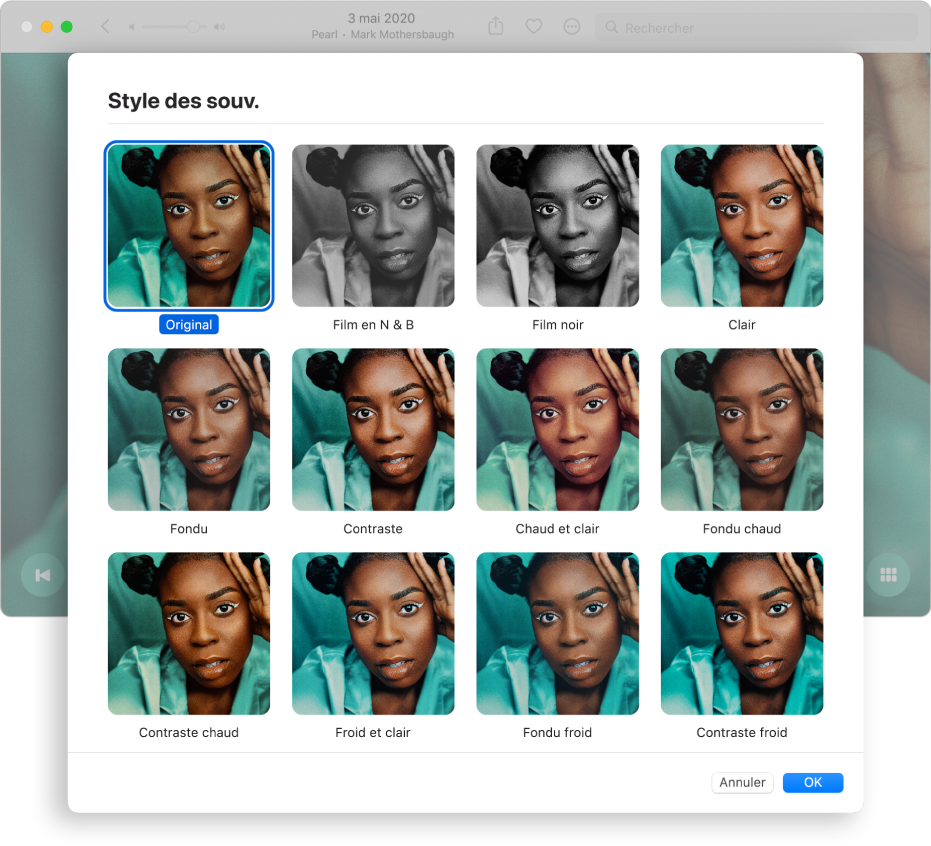The width and height of the screenshot is (931, 846).
Task: Click the heart Favorite icon
Action: [534, 27]
